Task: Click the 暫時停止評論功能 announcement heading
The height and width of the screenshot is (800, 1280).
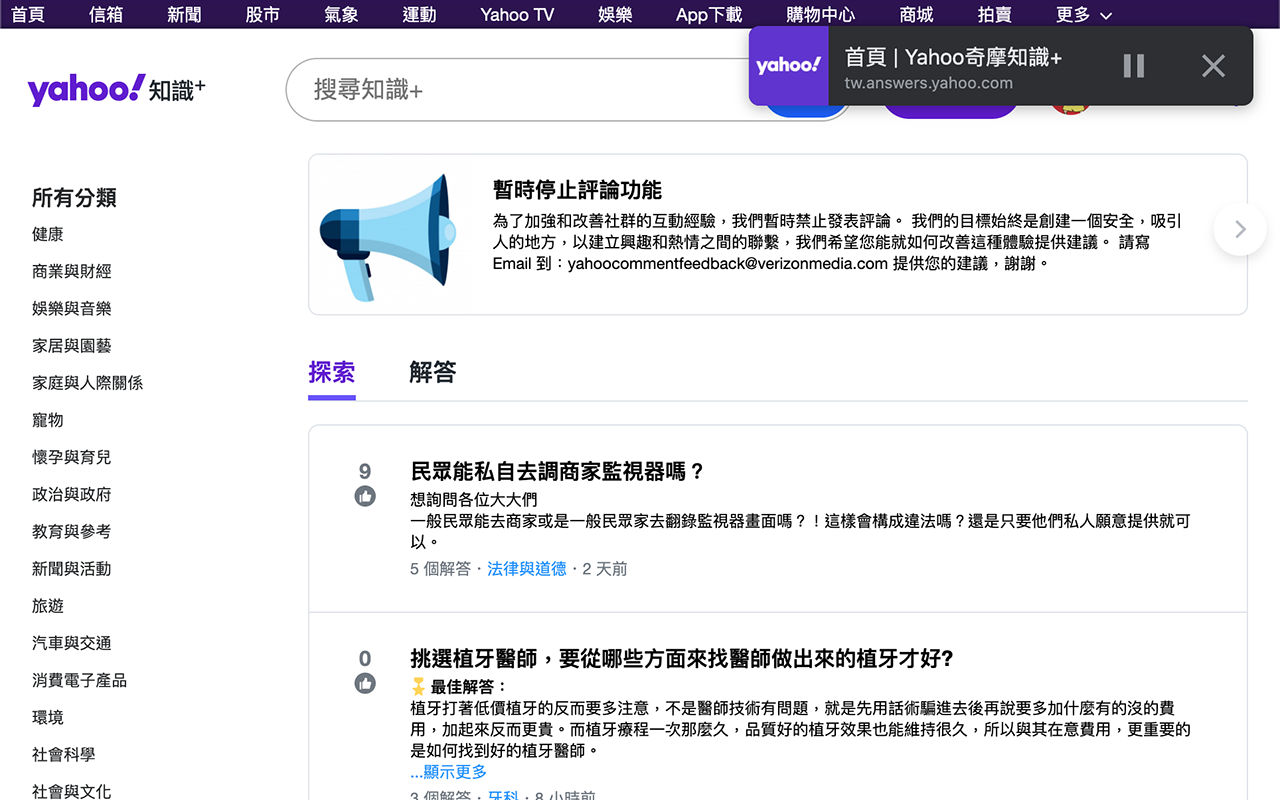Action: pos(577,190)
